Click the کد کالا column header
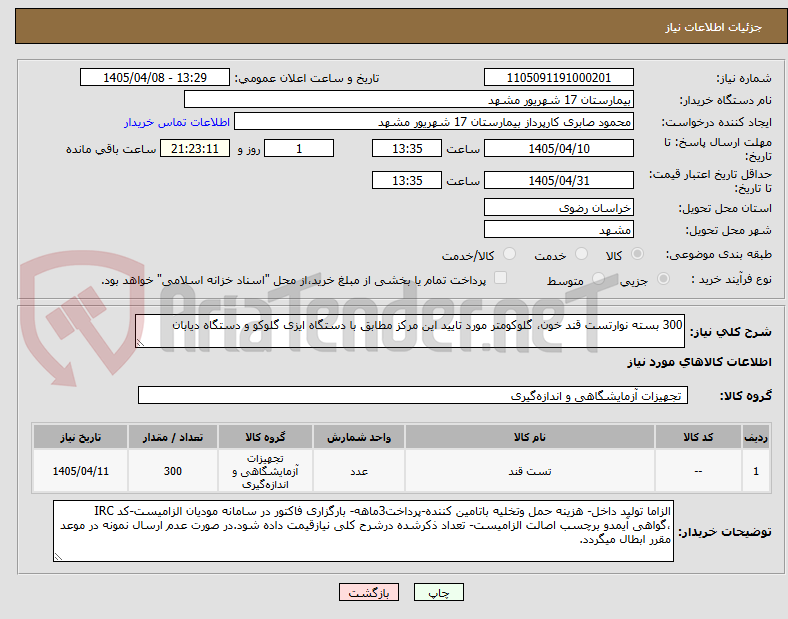The width and height of the screenshot is (788, 619). 698,437
